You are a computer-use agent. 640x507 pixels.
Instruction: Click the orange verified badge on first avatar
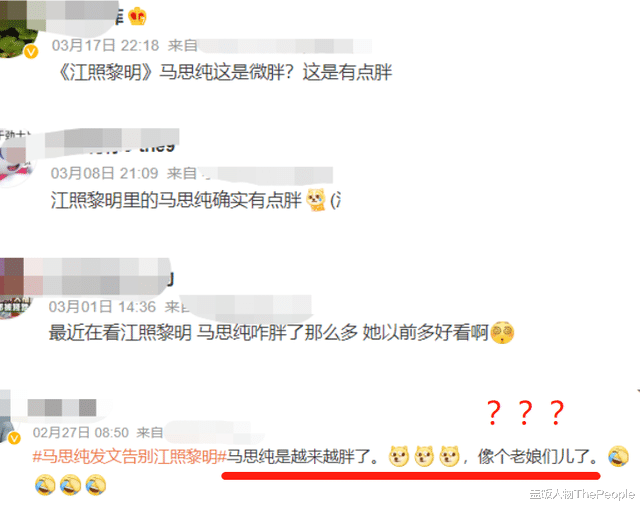(x=31, y=52)
